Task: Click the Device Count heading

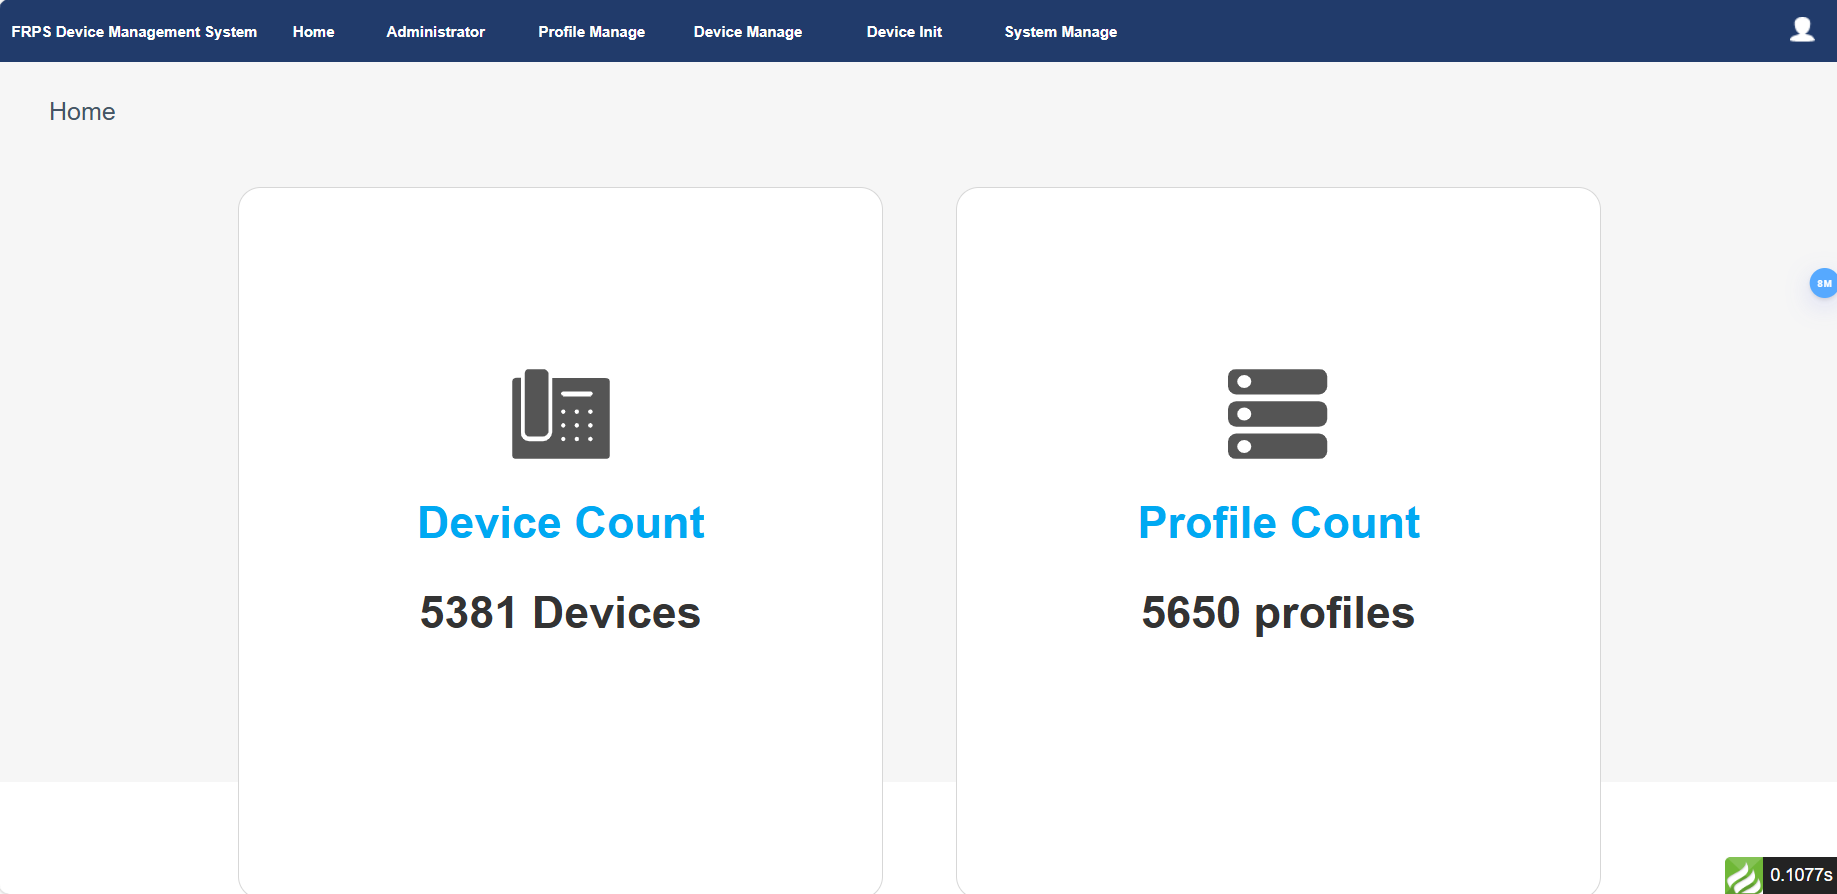Action: 561,523
